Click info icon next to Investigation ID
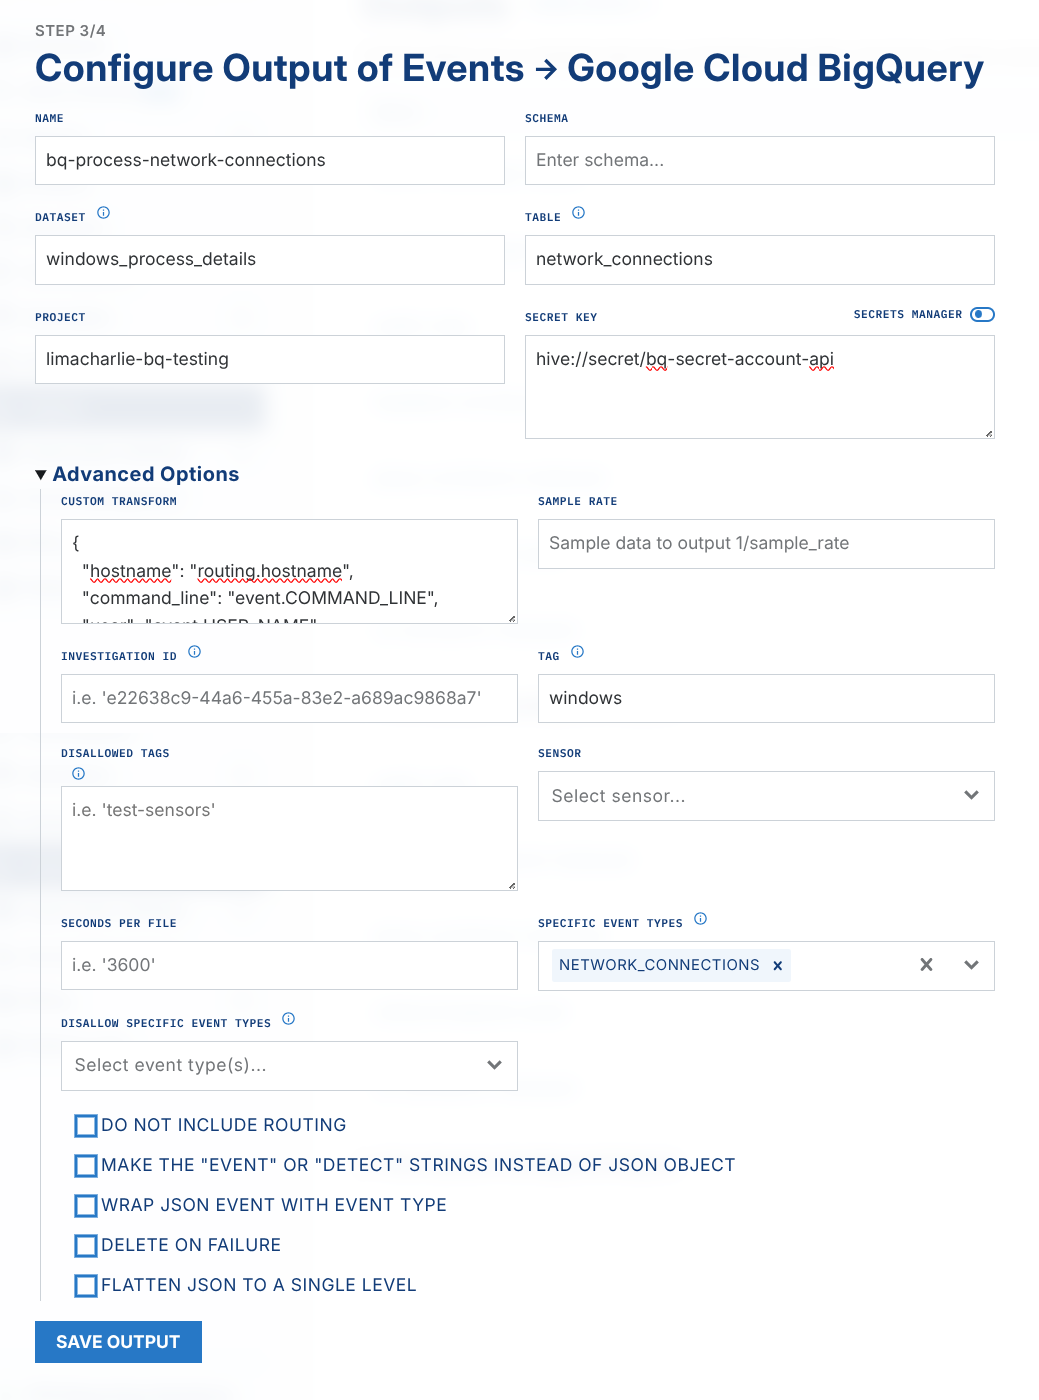Image resolution: width=1039 pixels, height=1400 pixels. 194,652
